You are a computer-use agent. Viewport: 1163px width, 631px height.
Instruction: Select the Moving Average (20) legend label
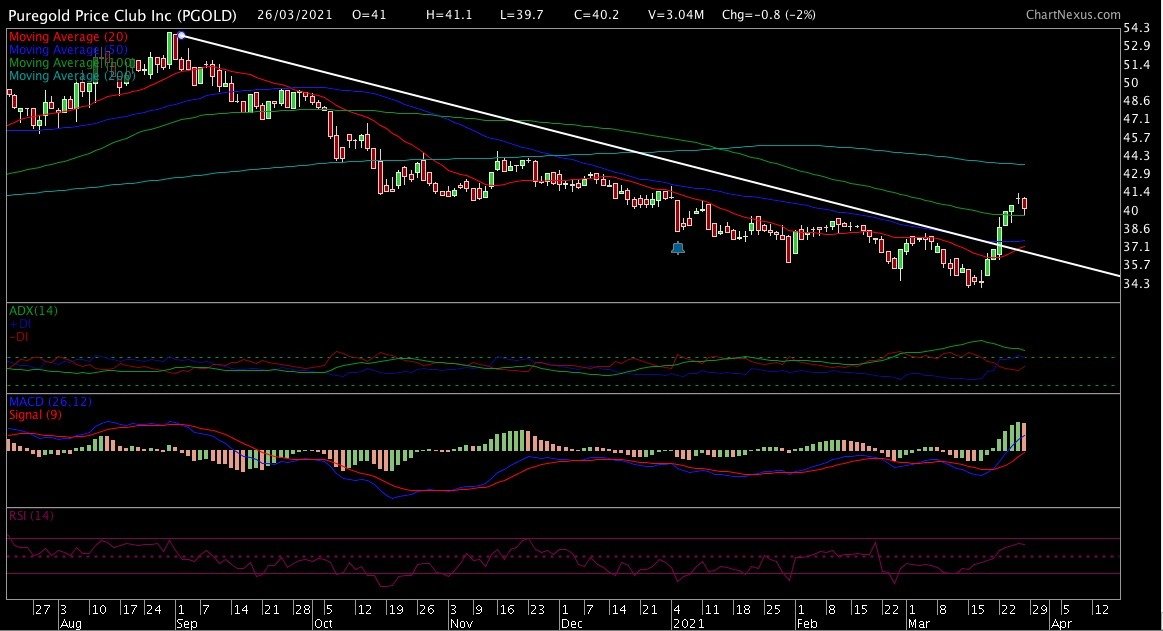[68, 36]
